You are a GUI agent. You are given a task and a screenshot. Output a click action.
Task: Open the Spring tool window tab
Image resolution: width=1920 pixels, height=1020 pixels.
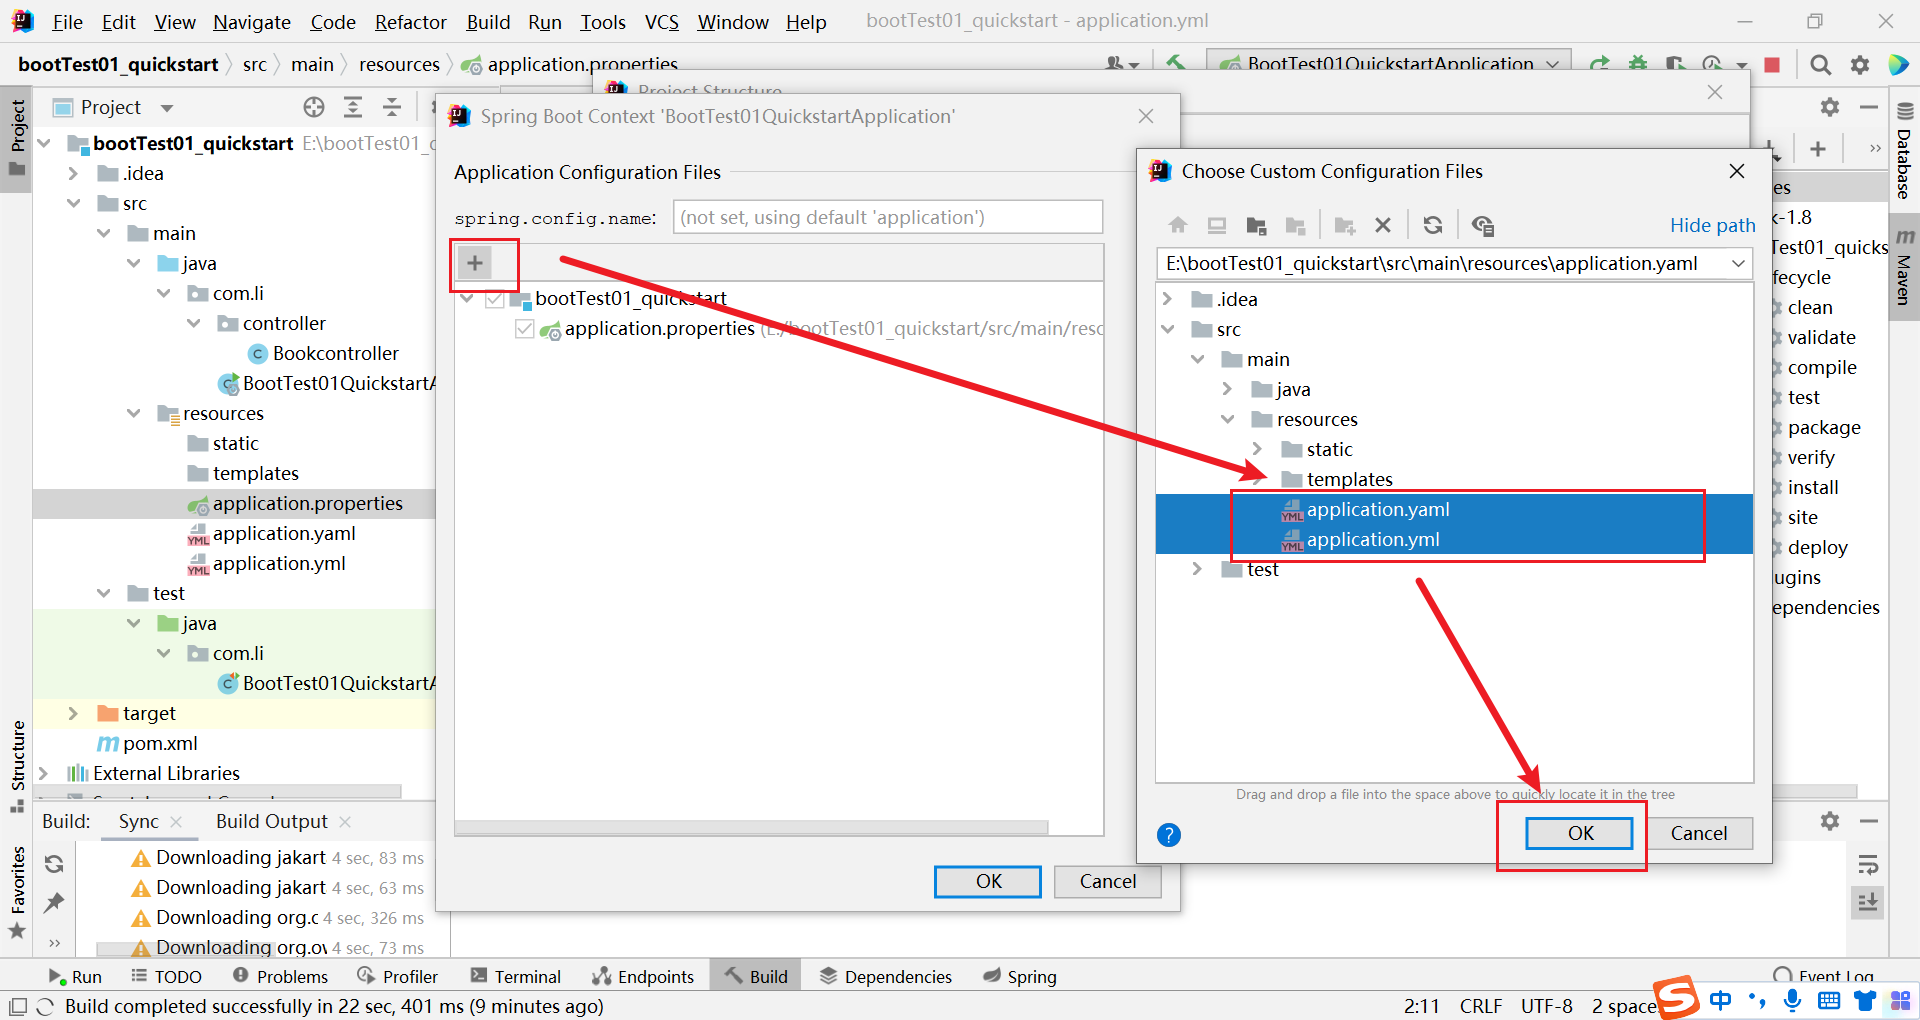click(1020, 976)
